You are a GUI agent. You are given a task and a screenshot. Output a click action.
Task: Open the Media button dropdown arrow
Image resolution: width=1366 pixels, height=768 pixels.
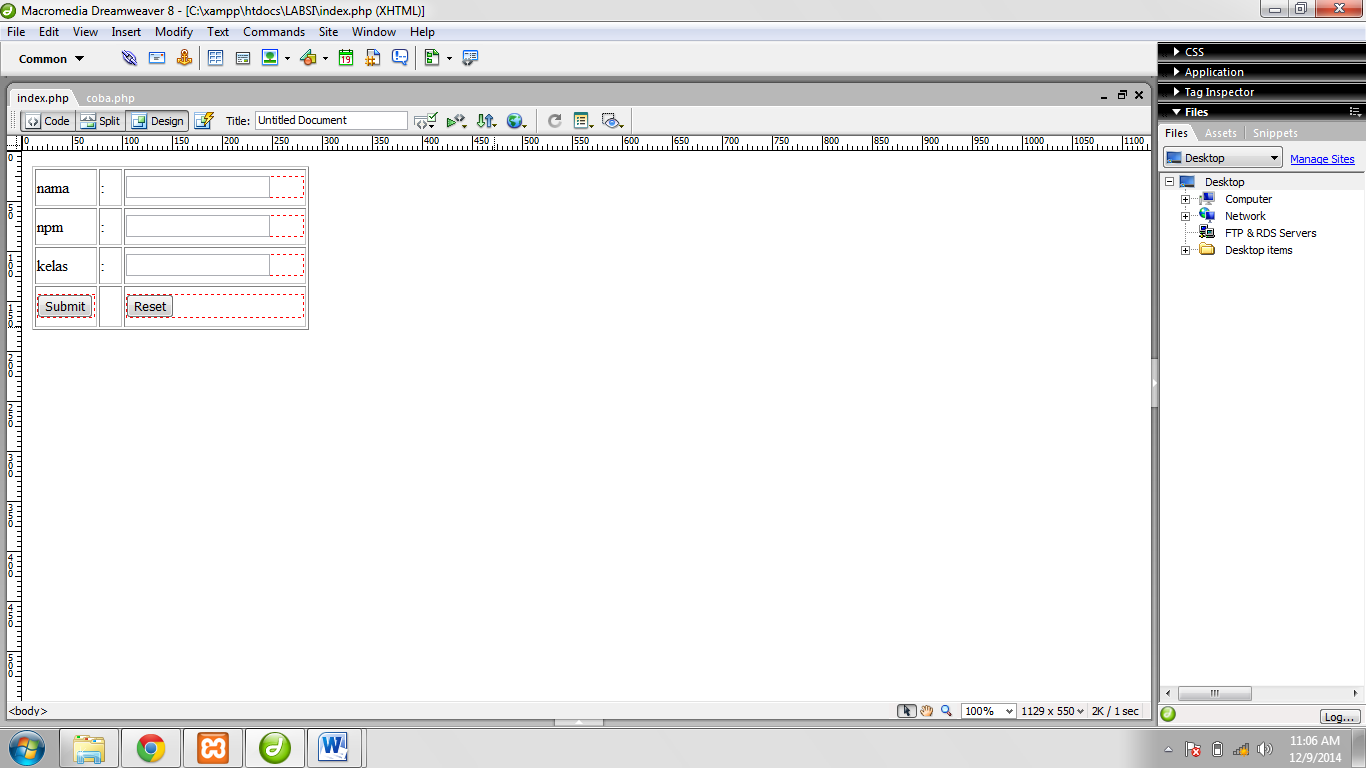[325, 59]
